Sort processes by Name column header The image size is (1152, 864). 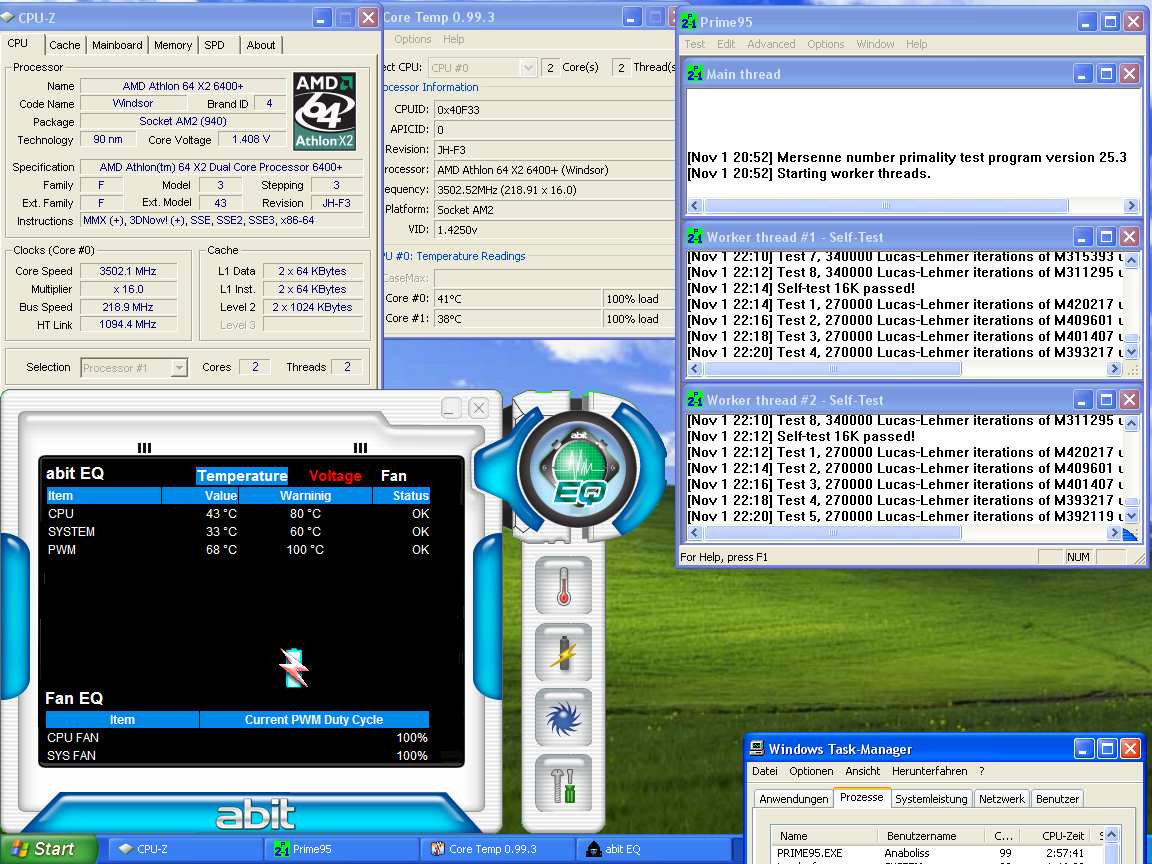pos(824,835)
